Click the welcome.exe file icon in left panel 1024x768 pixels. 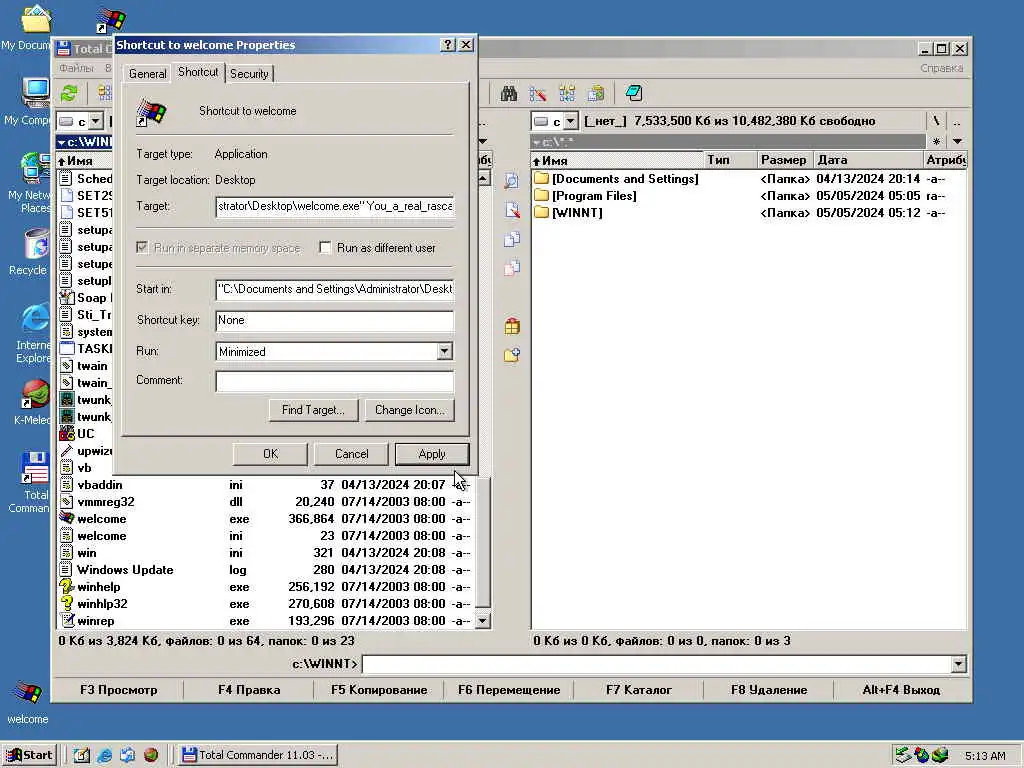pyautogui.click(x=66, y=519)
